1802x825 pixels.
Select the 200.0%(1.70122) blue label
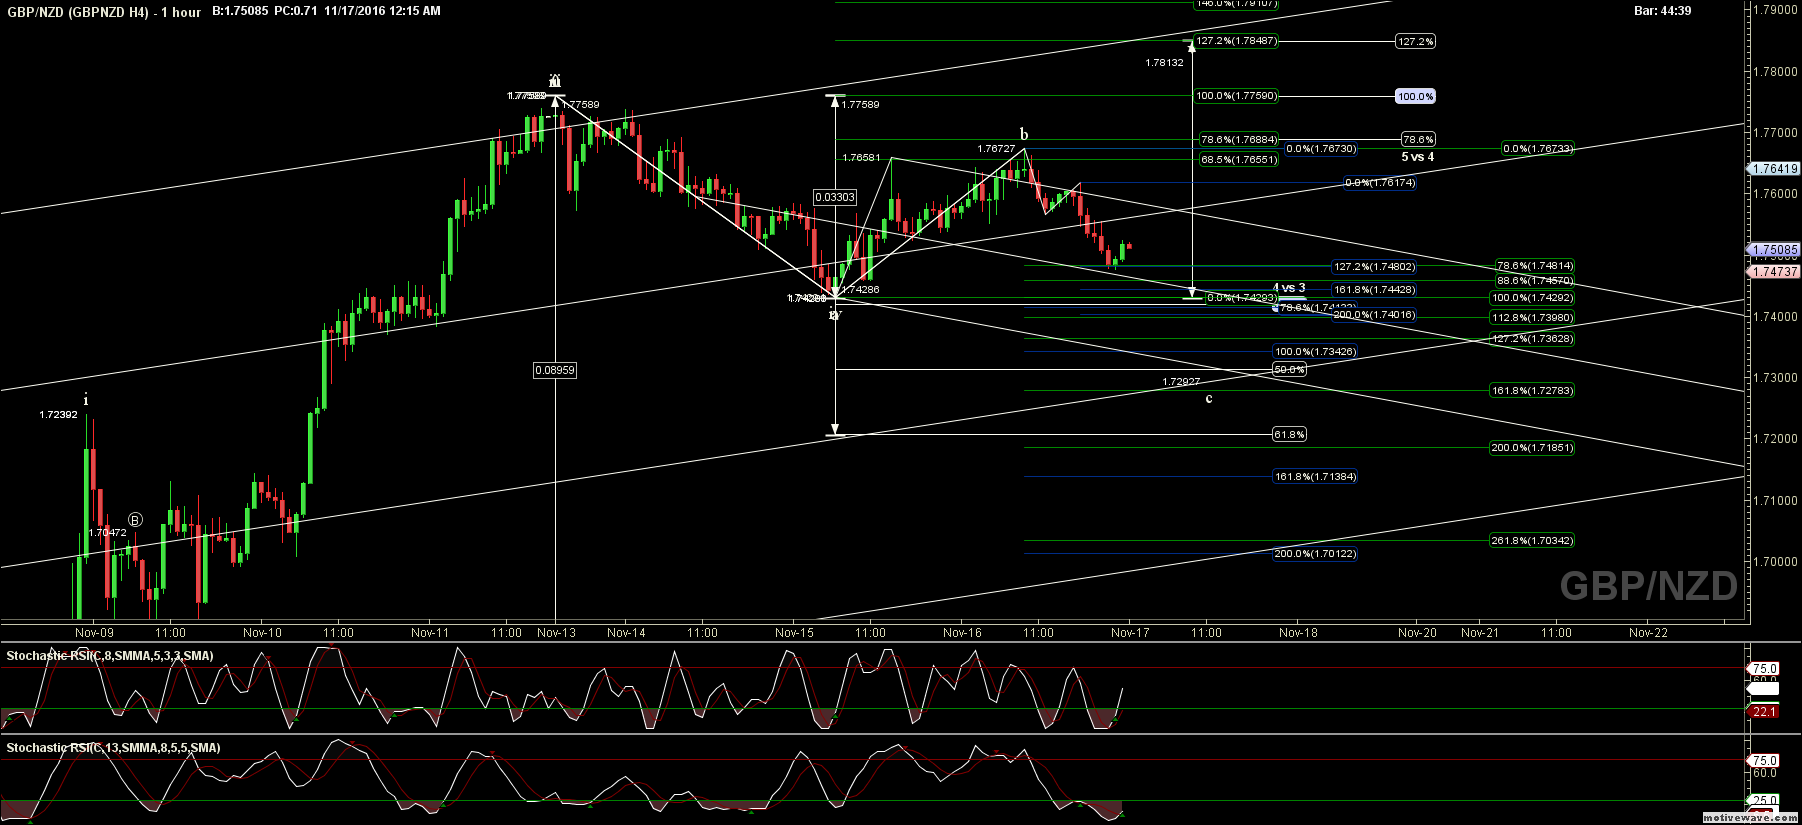coord(1315,554)
